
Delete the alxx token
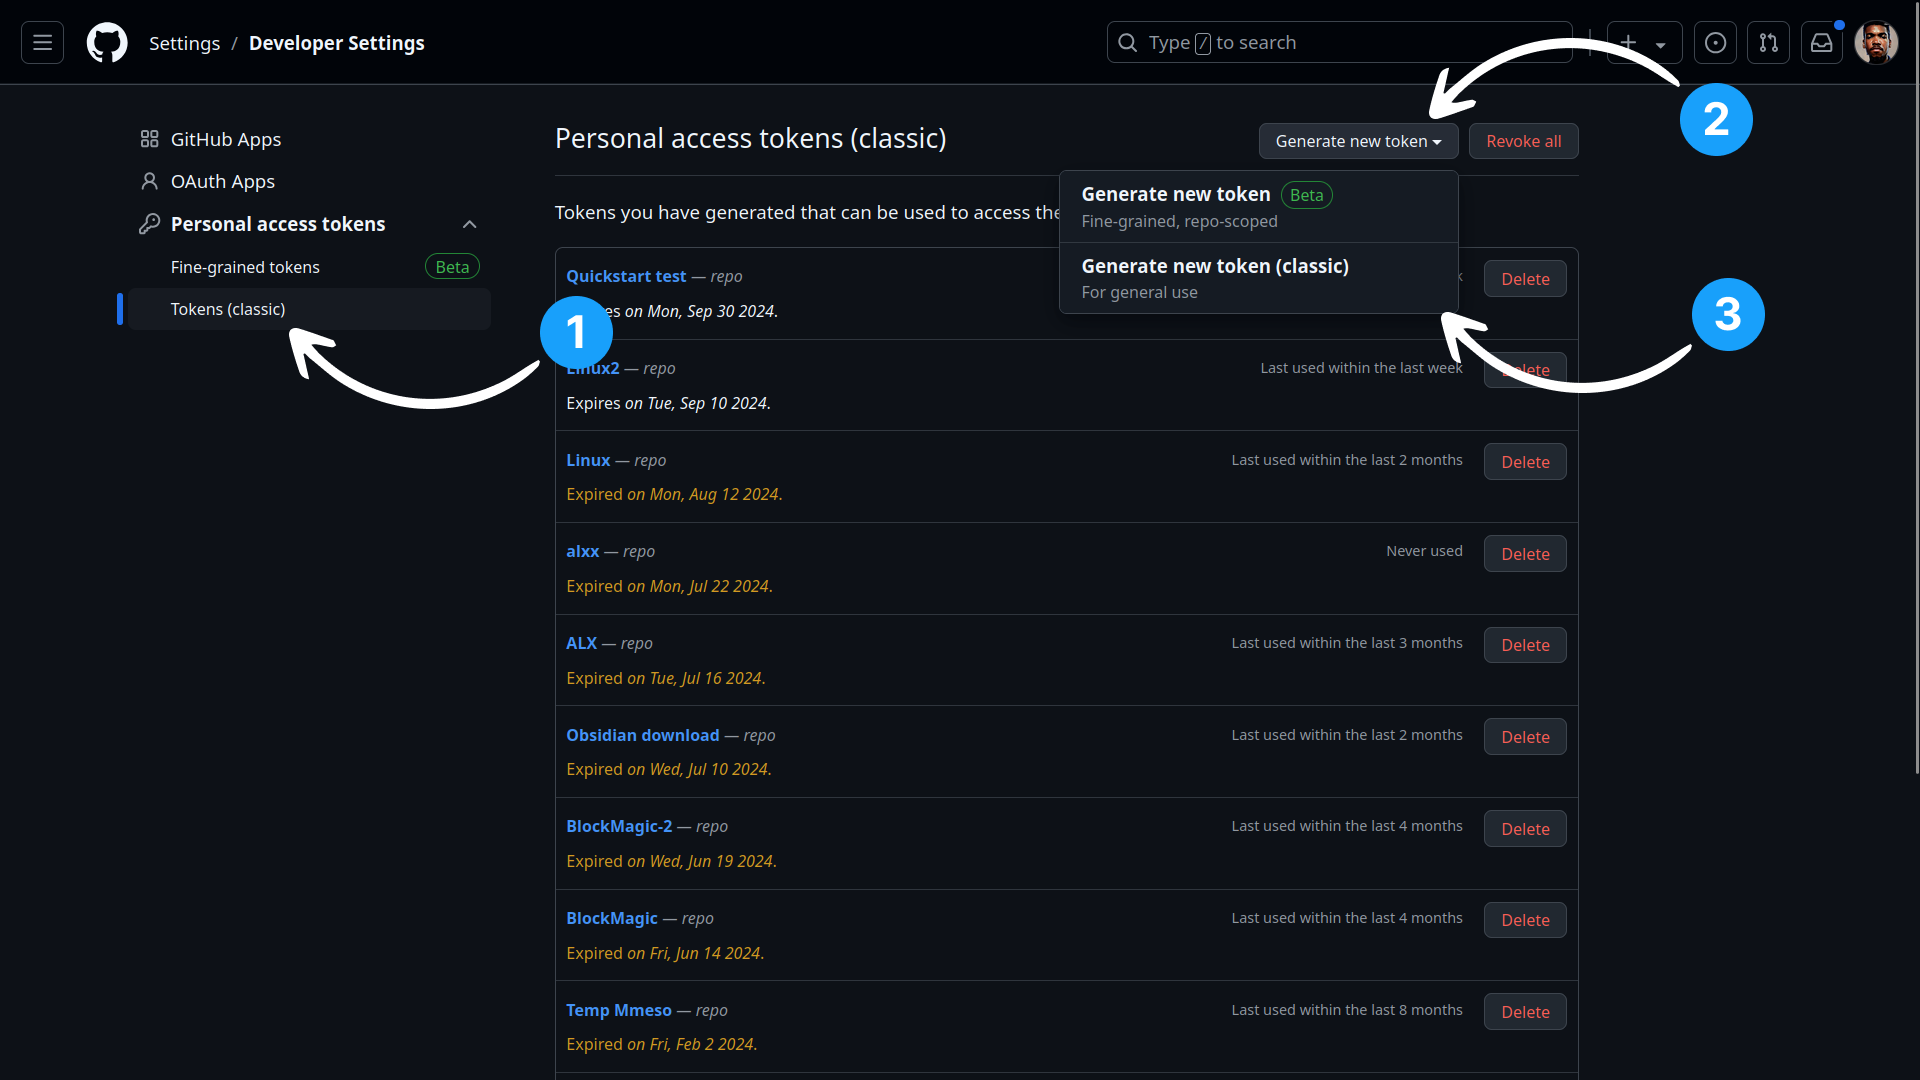pos(1525,554)
